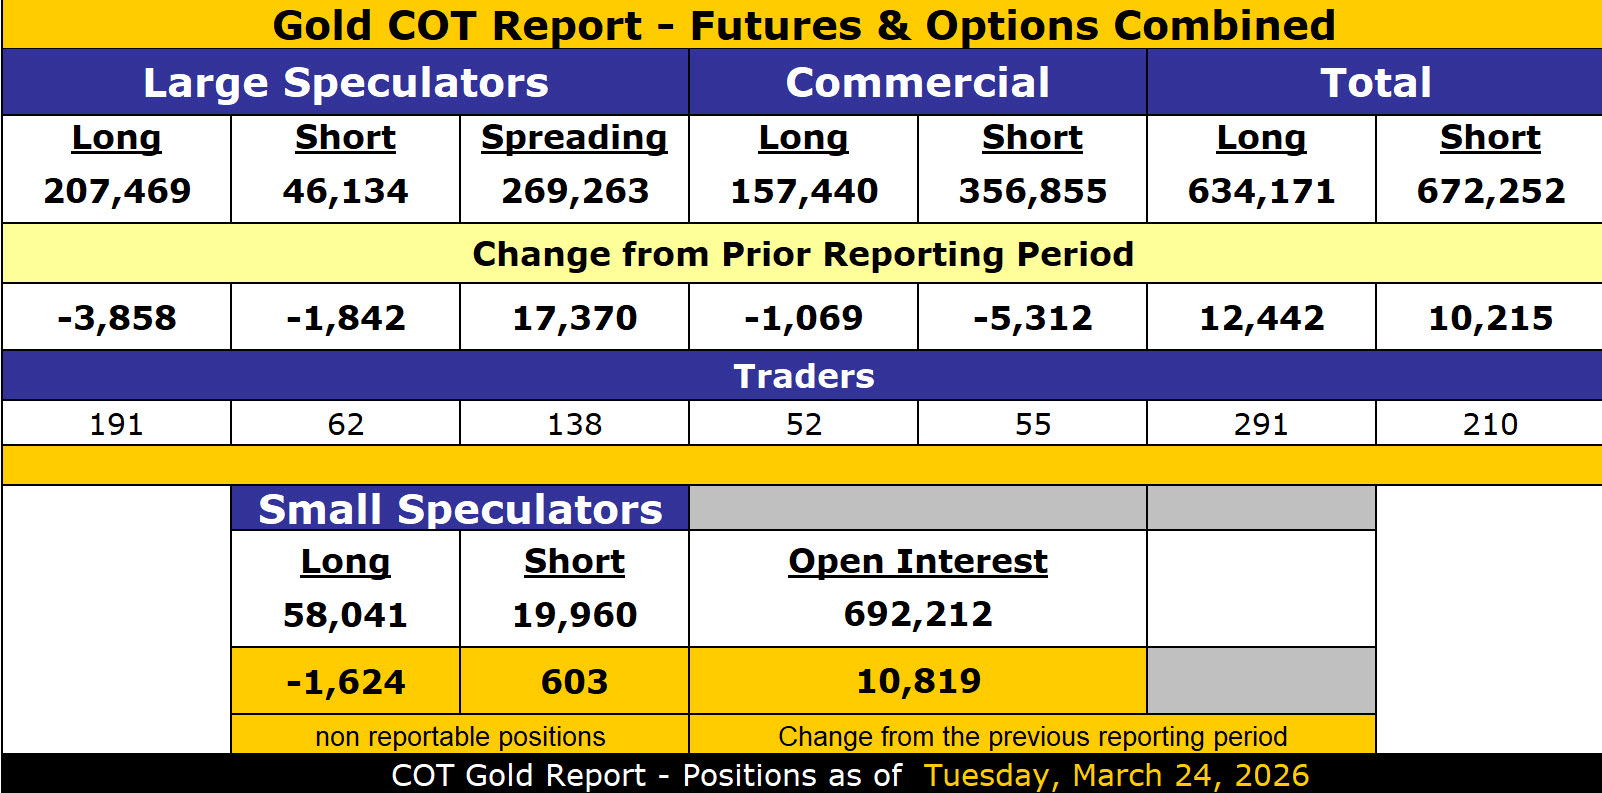Click the Large Speculators section header
The height and width of the screenshot is (793, 1602).
pyautogui.click(x=345, y=83)
